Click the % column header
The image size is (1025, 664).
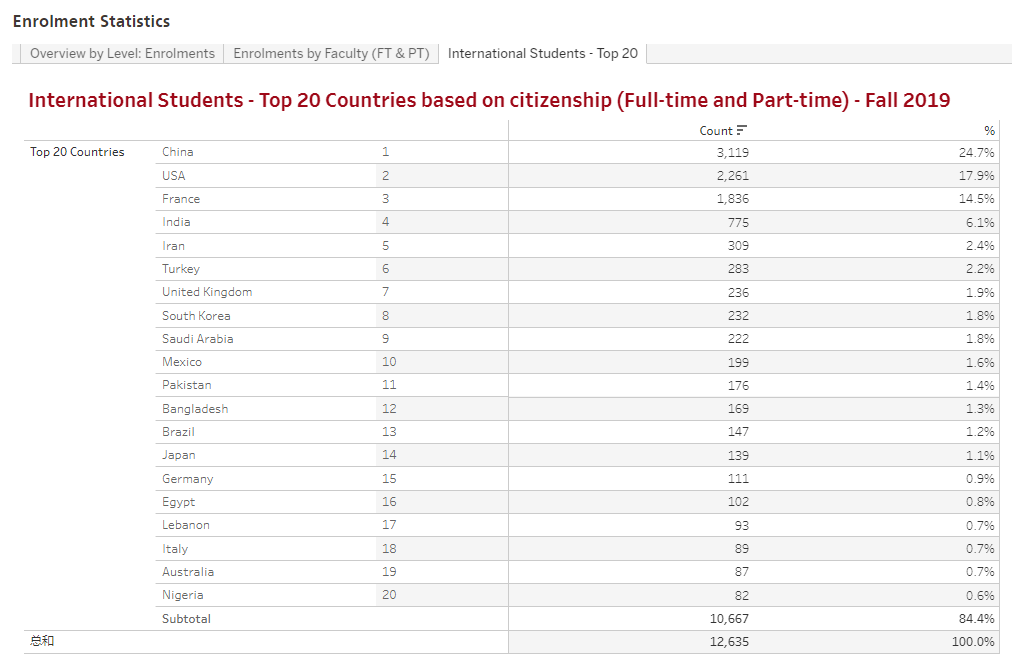989,131
